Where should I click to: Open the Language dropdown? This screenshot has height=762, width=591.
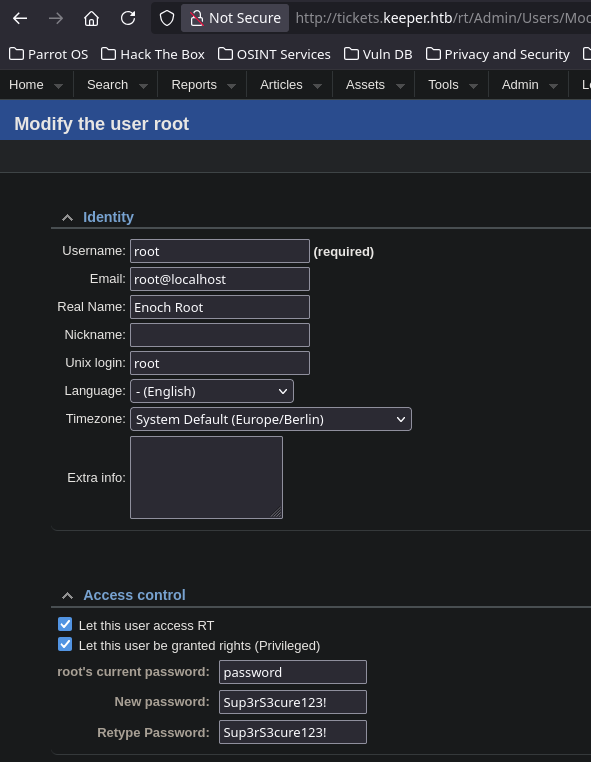coord(212,391)
